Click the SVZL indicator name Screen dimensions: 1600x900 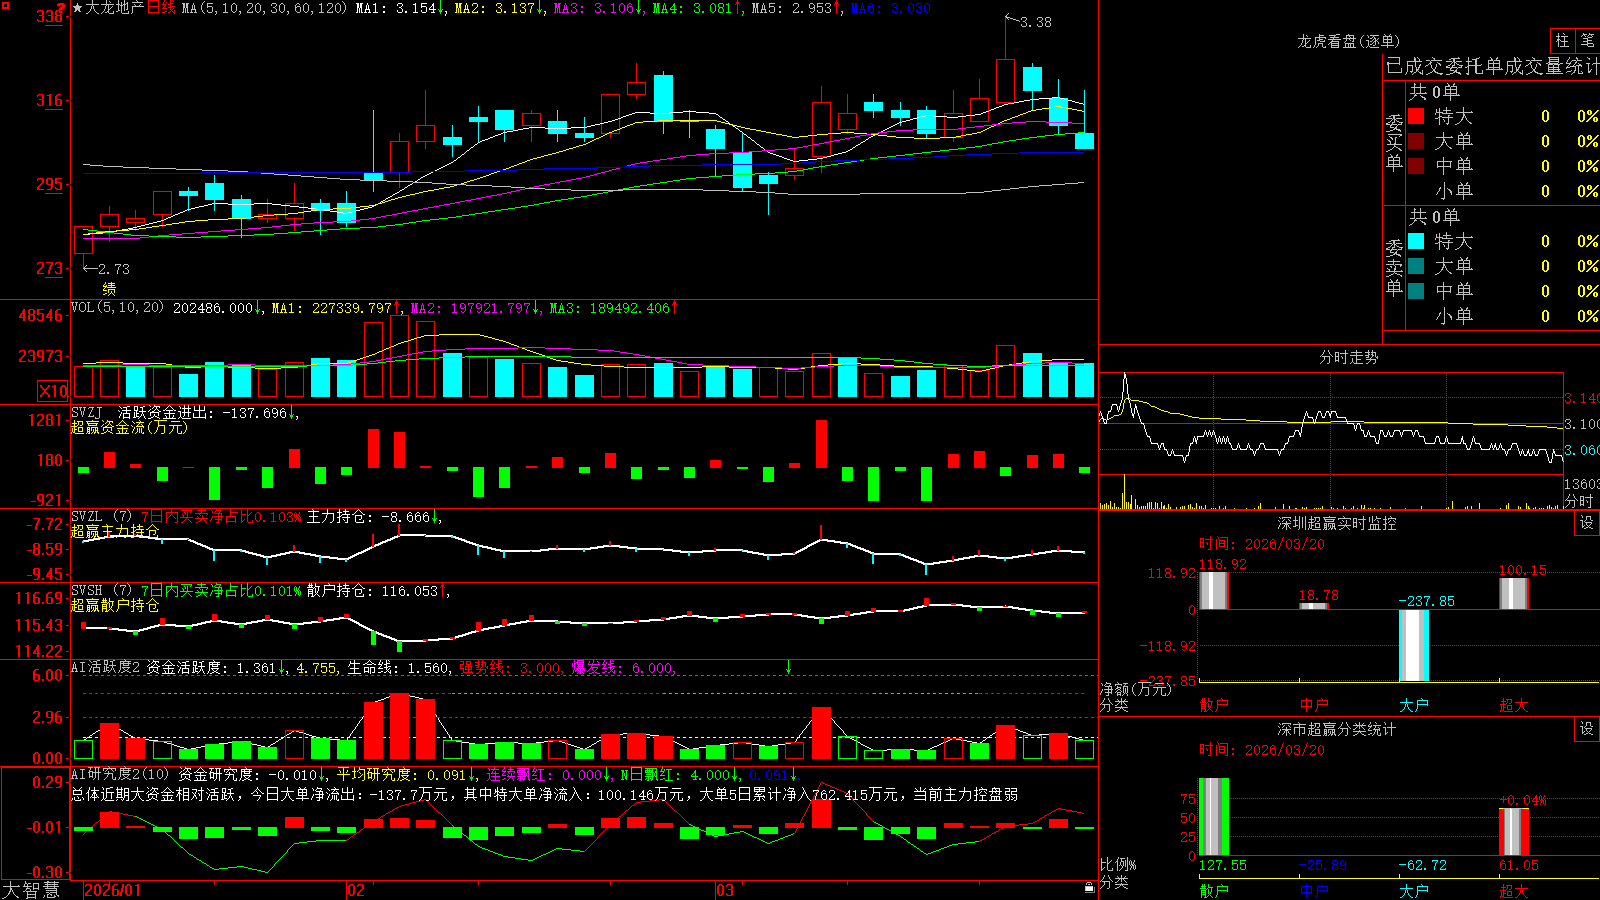[87, 517]
